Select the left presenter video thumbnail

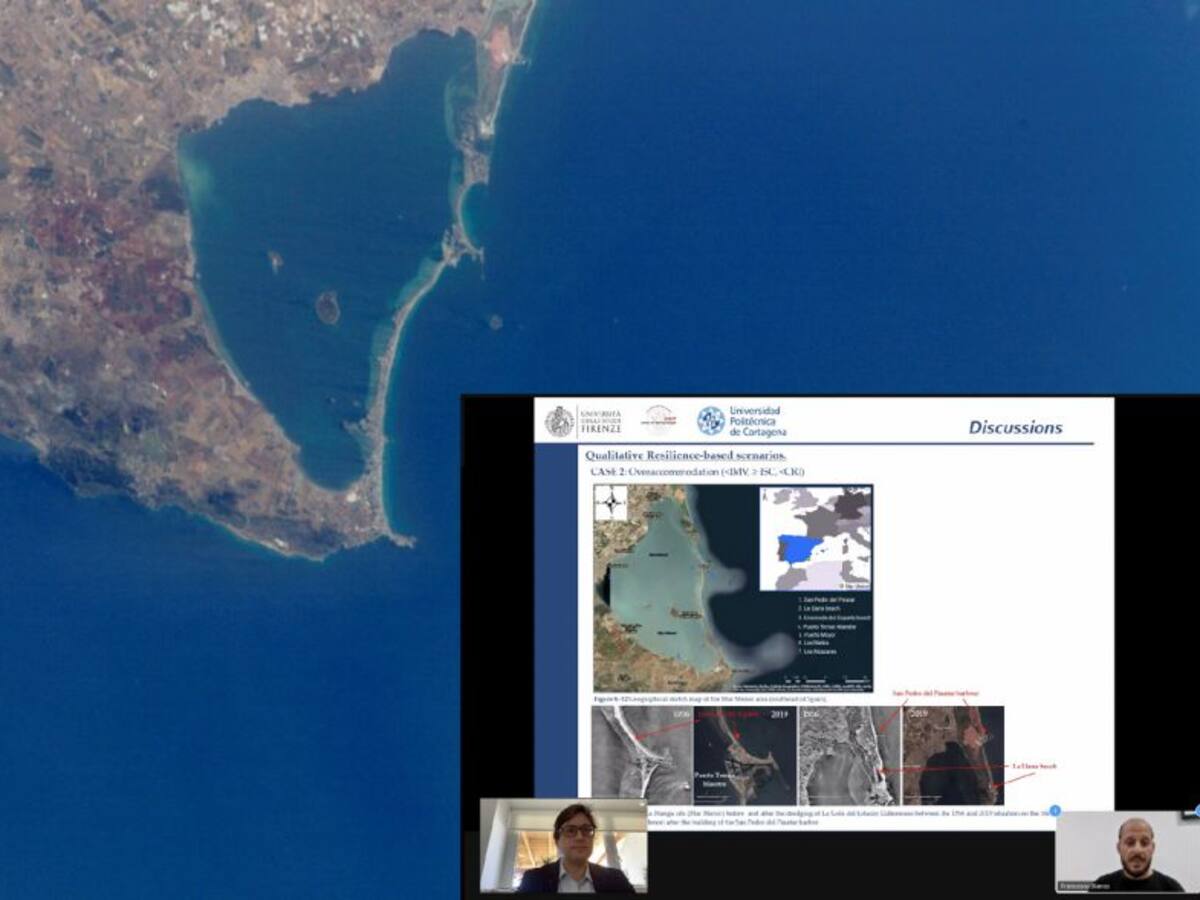(563, 845)
